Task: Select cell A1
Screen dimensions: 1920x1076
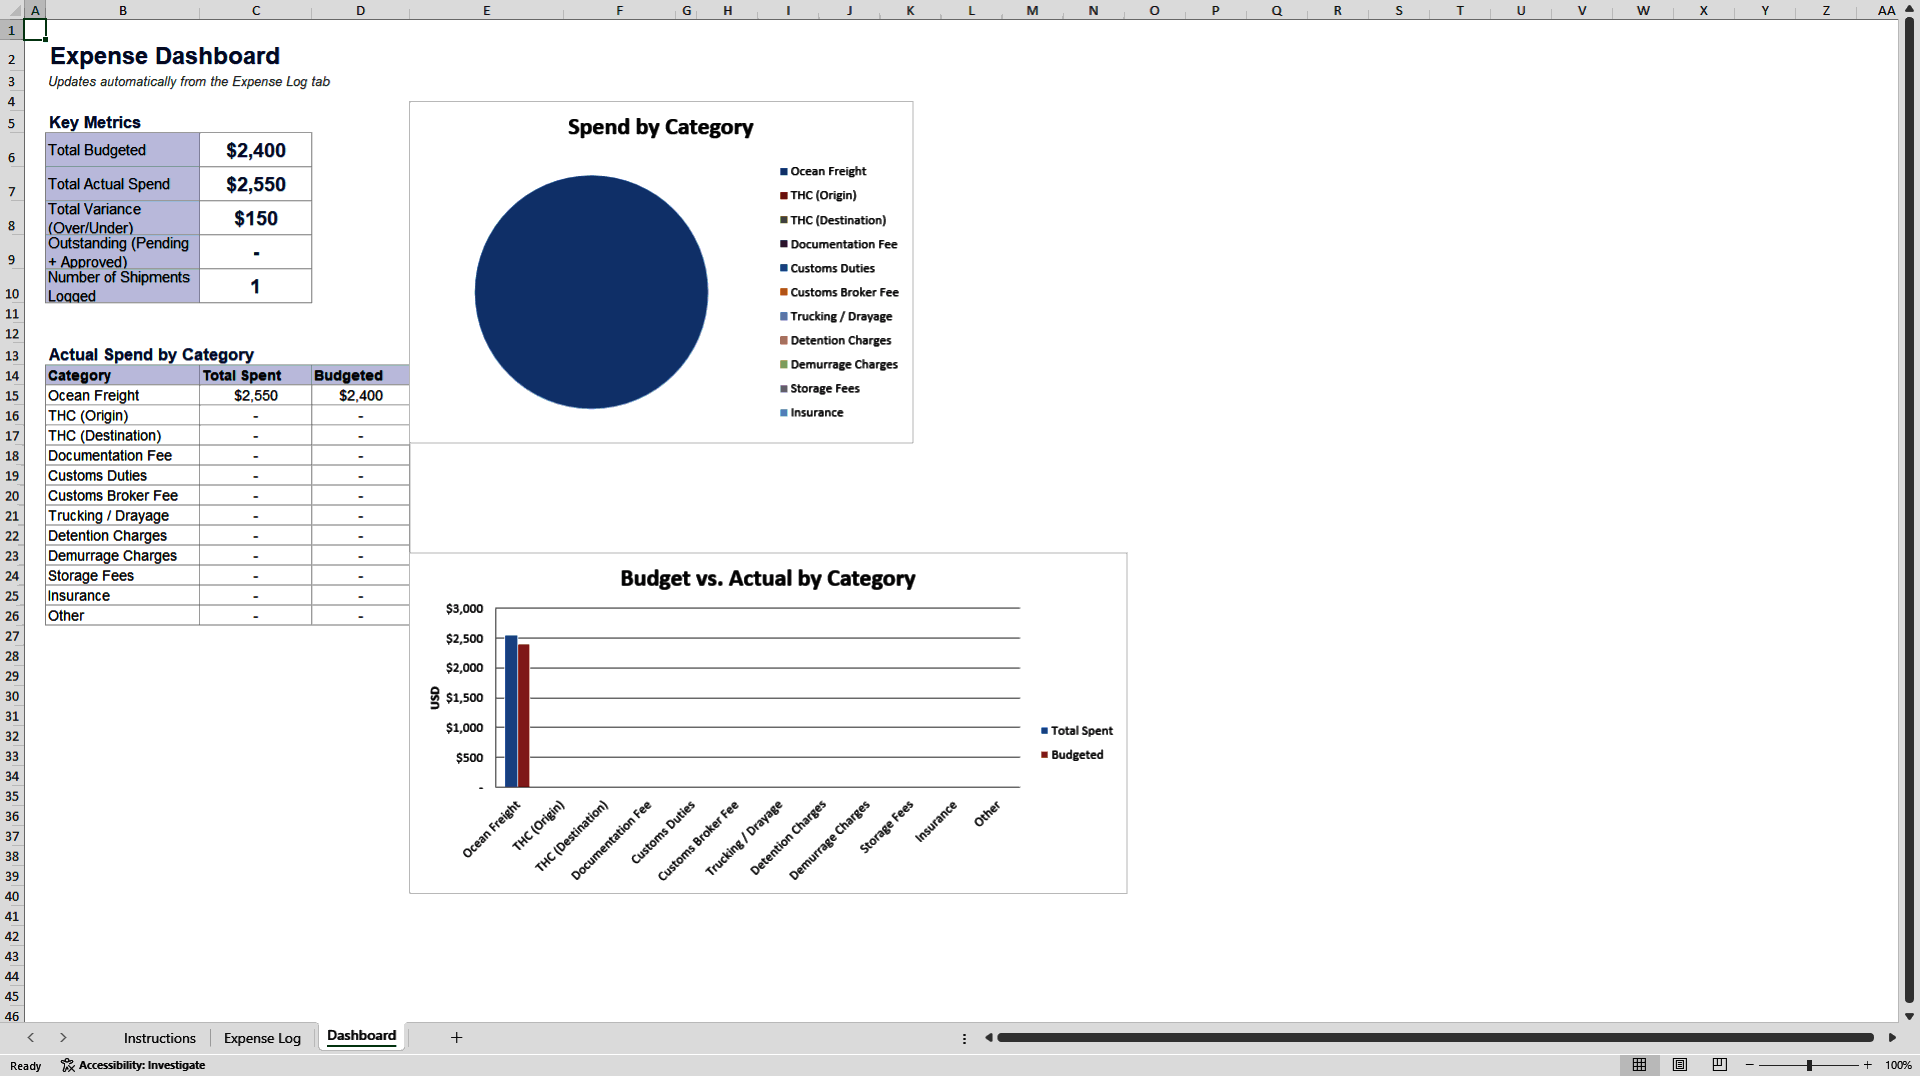Action: (35, 30)
